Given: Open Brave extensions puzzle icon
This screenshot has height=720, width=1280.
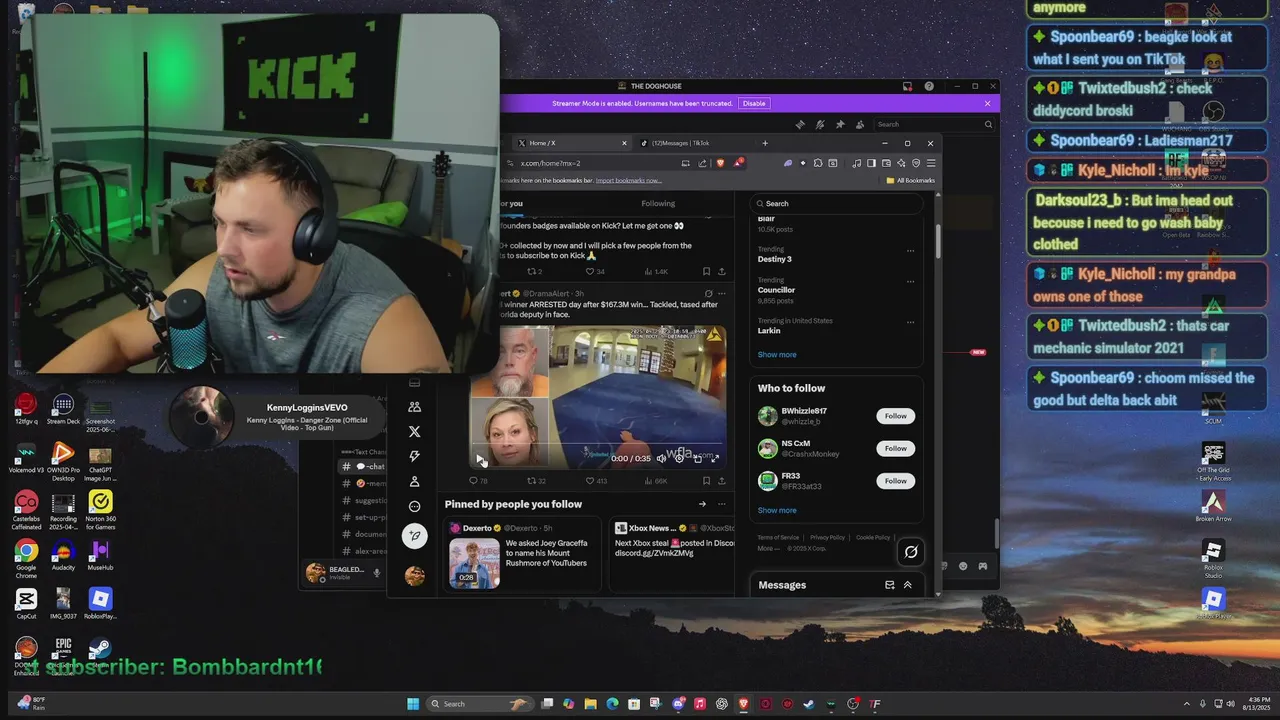Looking at the screenshot, I should [818, 163].
